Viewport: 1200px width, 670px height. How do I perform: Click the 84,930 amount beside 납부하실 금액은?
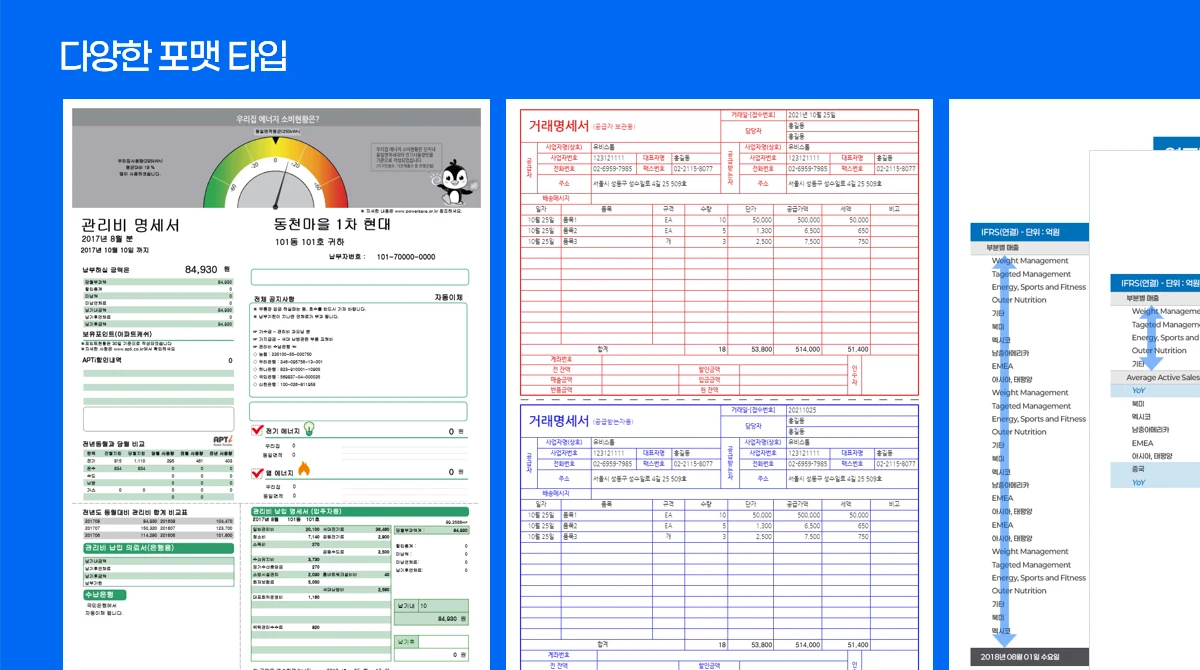point(201,270)
